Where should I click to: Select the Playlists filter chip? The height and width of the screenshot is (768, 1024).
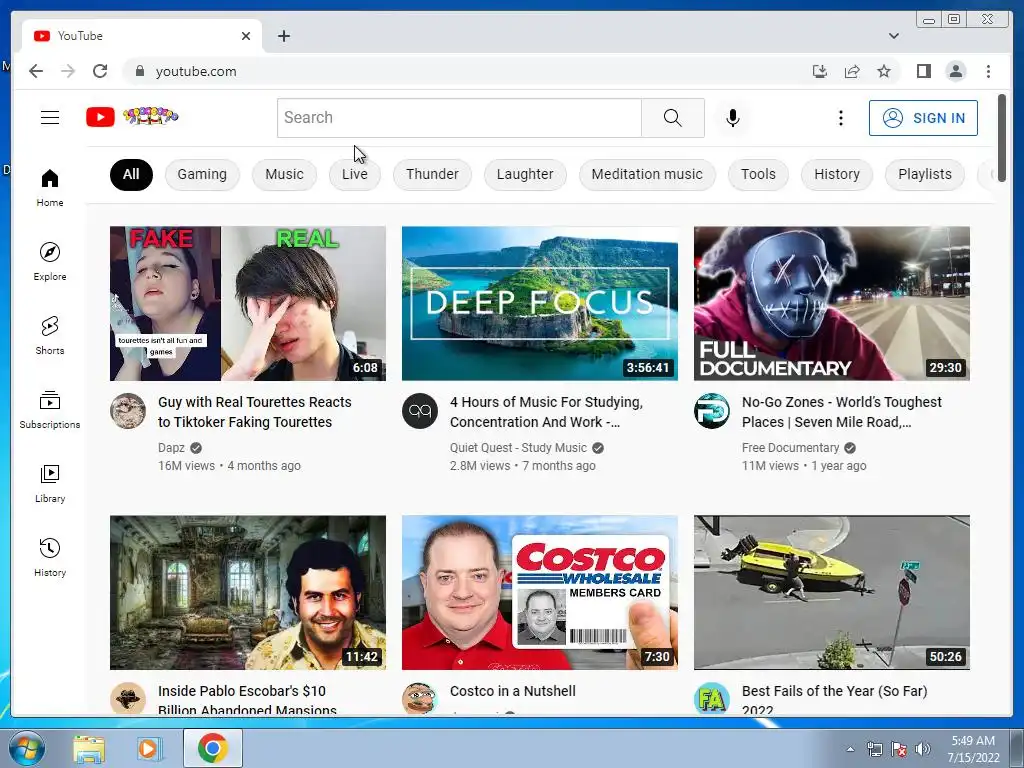coord(925,174)
